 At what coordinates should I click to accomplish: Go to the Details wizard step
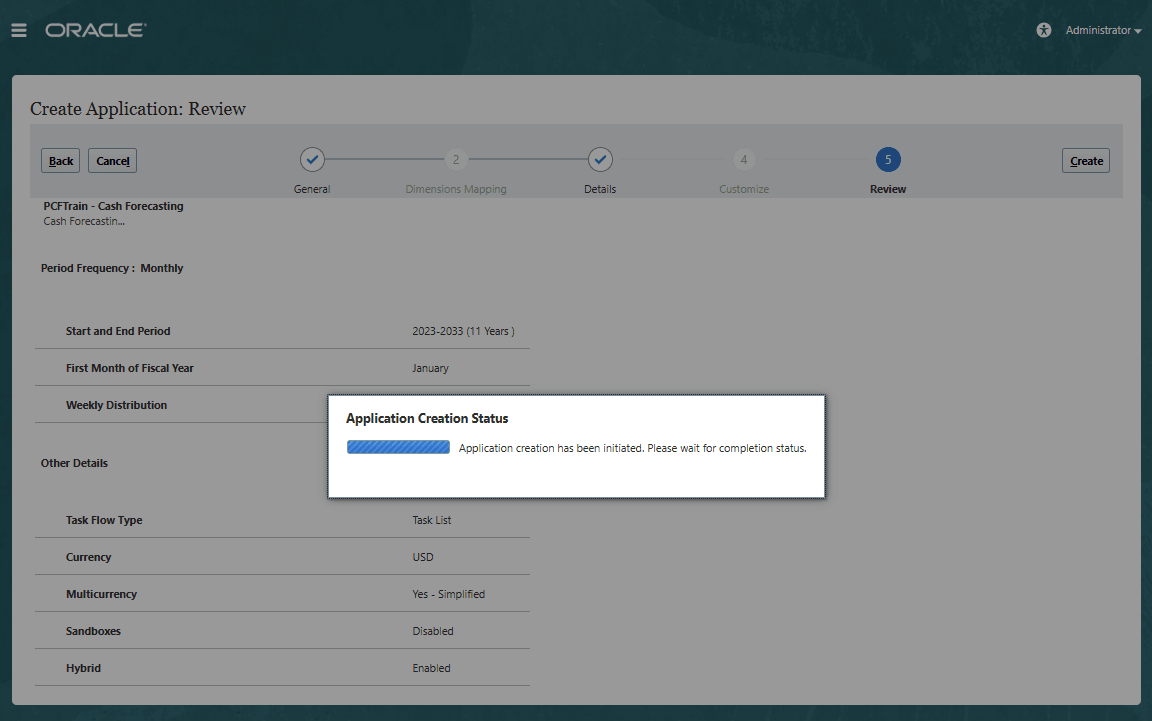click(600, 159)
